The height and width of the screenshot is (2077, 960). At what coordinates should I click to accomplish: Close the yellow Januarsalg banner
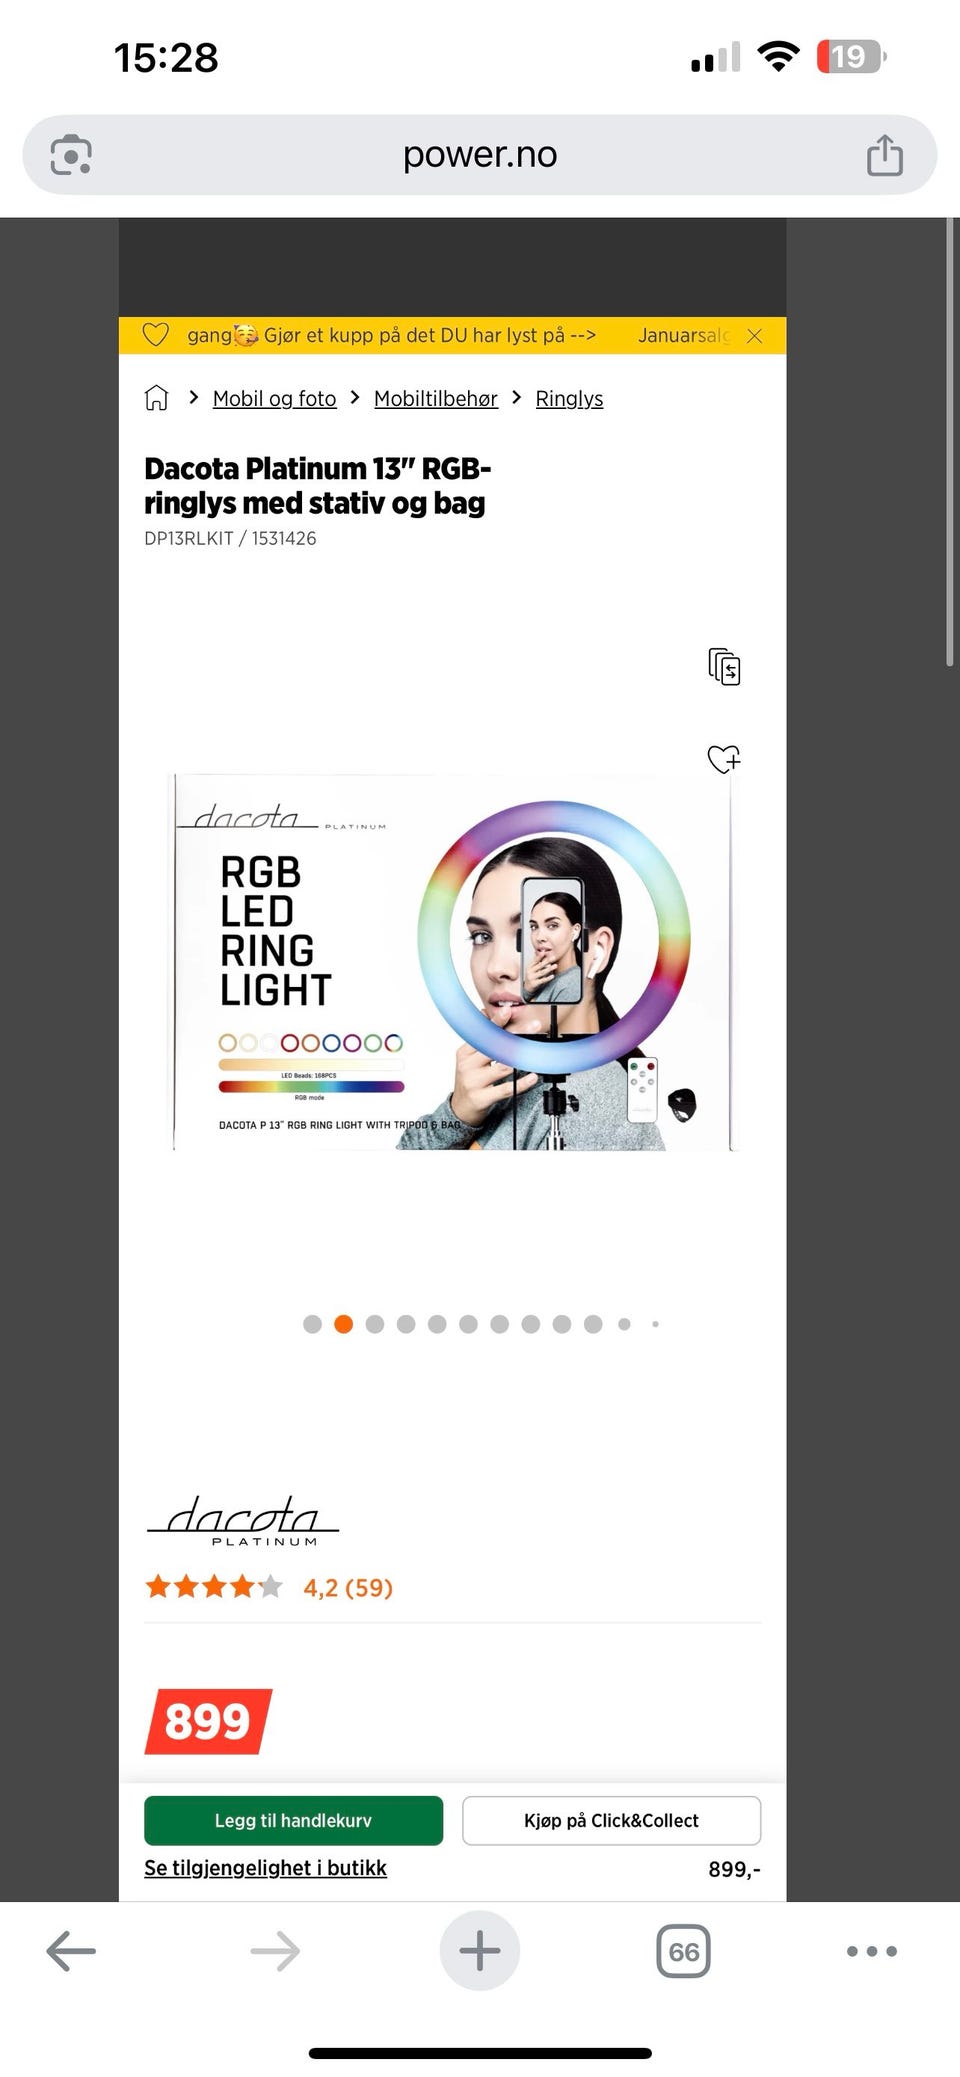[x=755, y=336]
